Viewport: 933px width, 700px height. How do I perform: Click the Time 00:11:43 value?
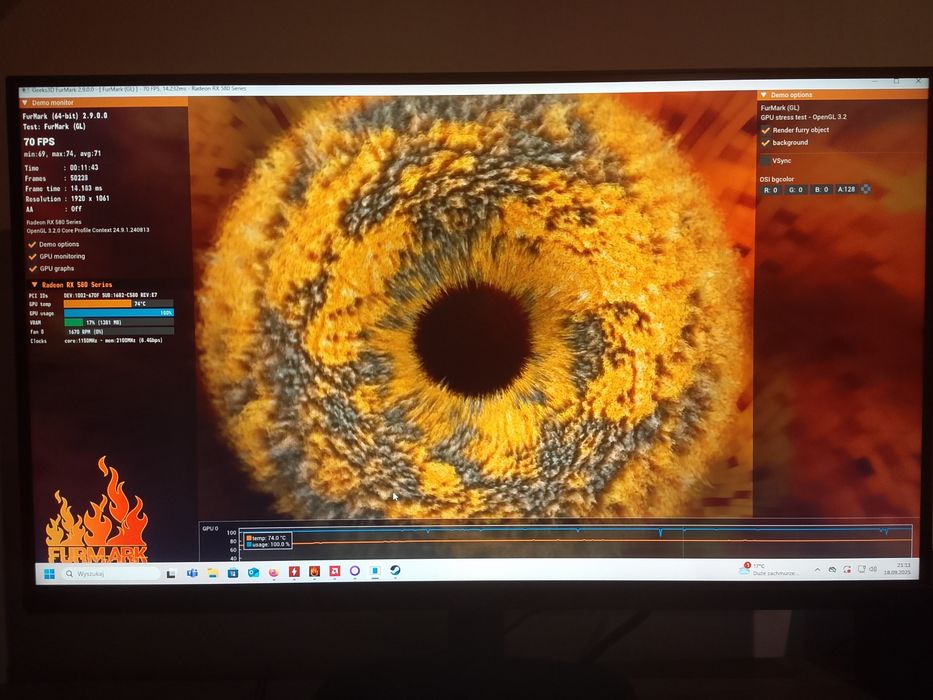(84, 168)
